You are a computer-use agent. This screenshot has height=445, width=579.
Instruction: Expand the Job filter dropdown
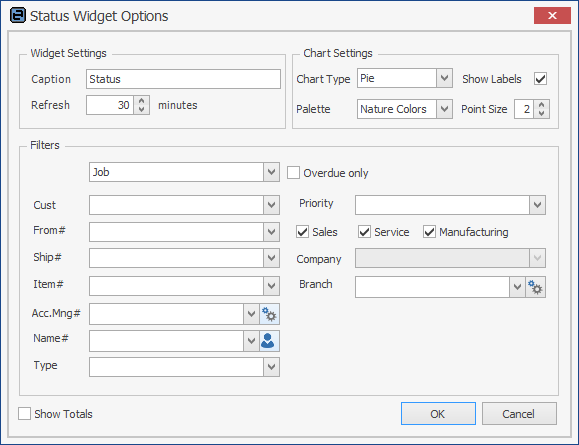click(271, 172)
